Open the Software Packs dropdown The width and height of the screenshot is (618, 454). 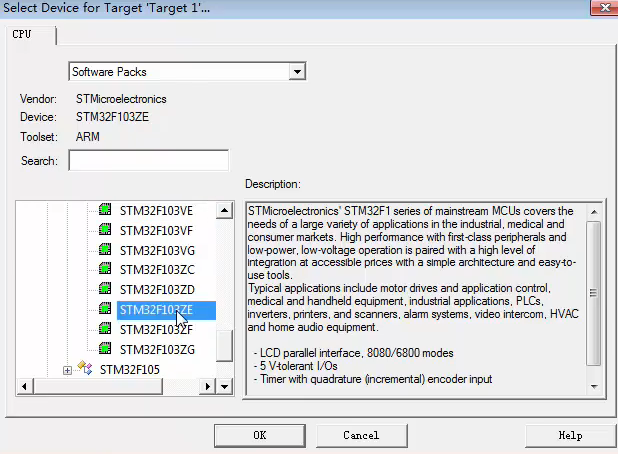tap(297, 72)
